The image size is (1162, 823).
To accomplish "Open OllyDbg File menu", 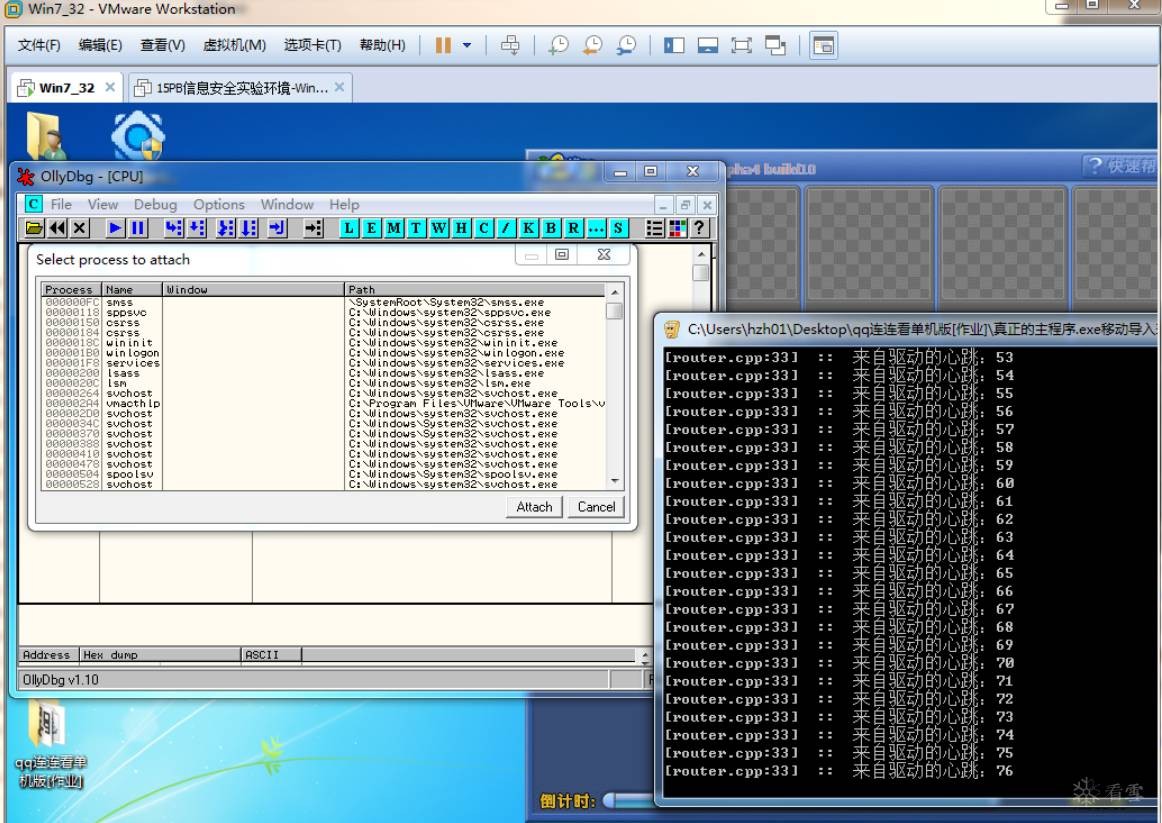I will [x=61, y=204].
